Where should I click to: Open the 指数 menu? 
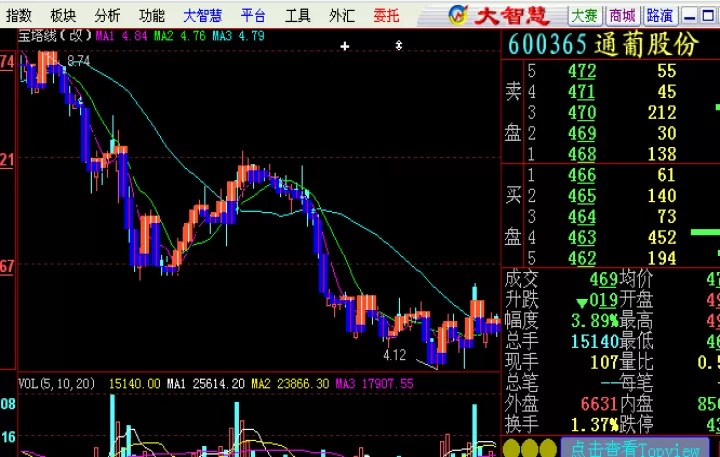pyautogui.click(x=19, y=16)
